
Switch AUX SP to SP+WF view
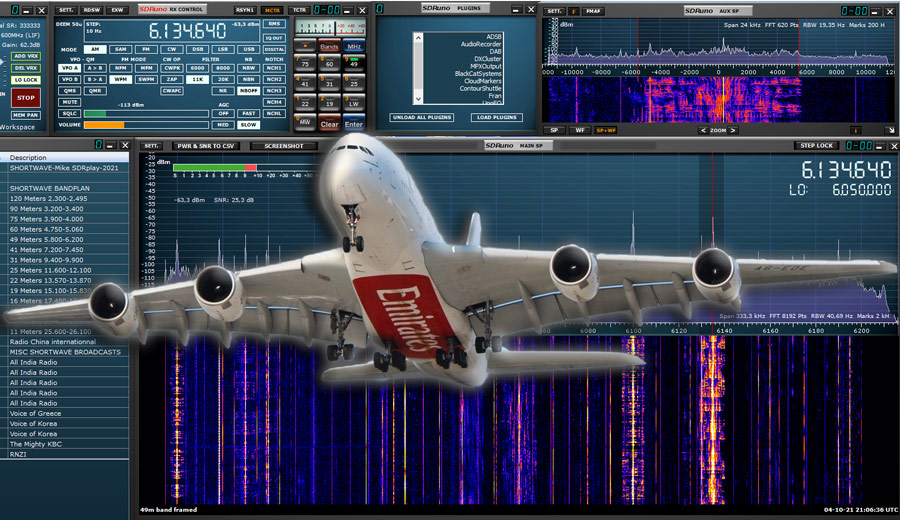606,130
